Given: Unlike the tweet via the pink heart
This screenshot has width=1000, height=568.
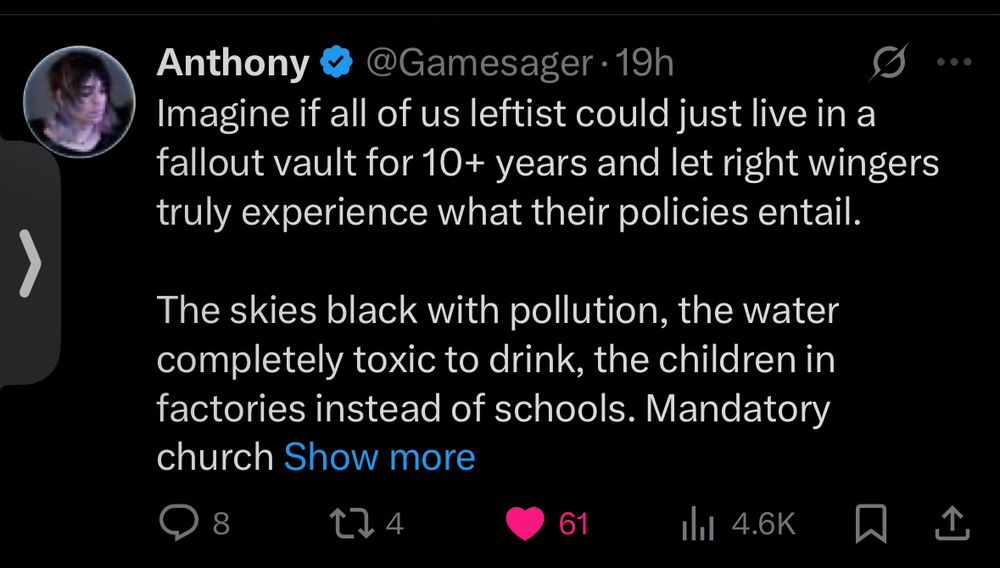Looking at the screenshot, I should (x=525, y=523).
